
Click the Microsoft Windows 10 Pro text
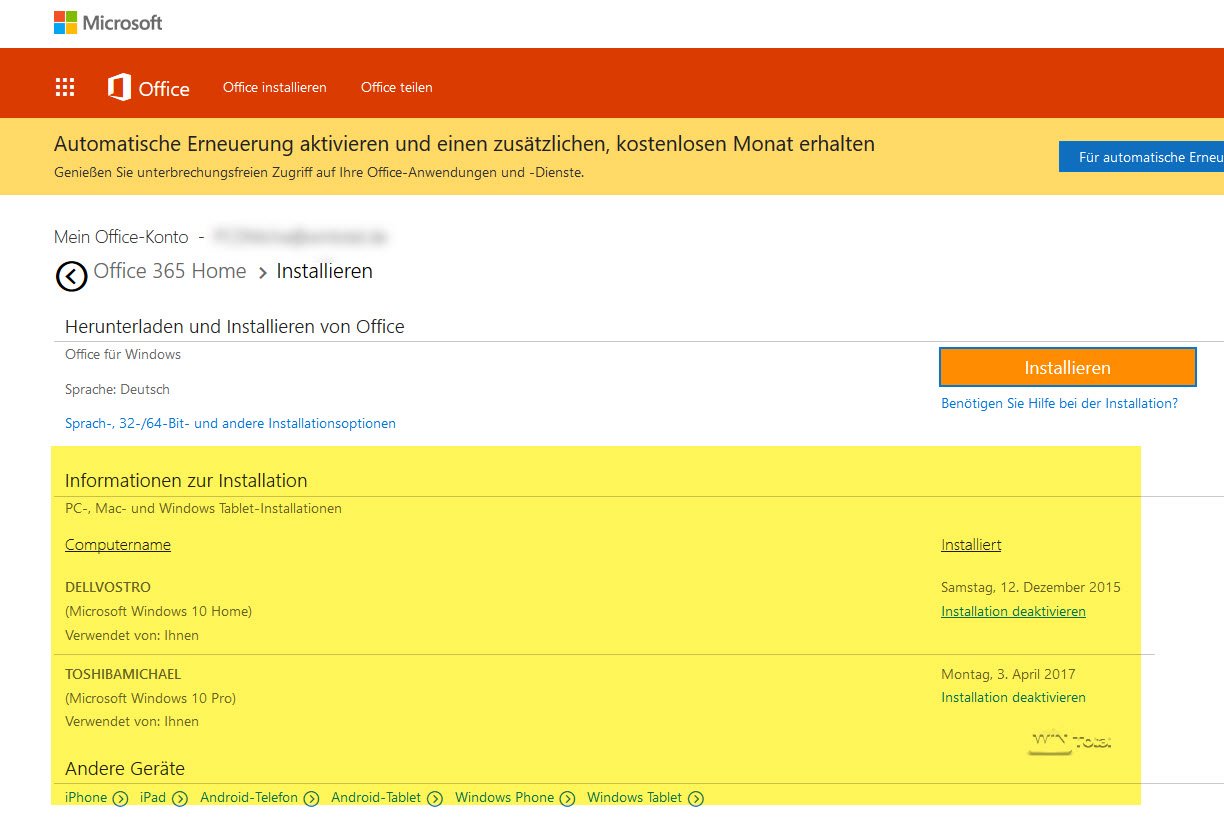tap(150, 698)
